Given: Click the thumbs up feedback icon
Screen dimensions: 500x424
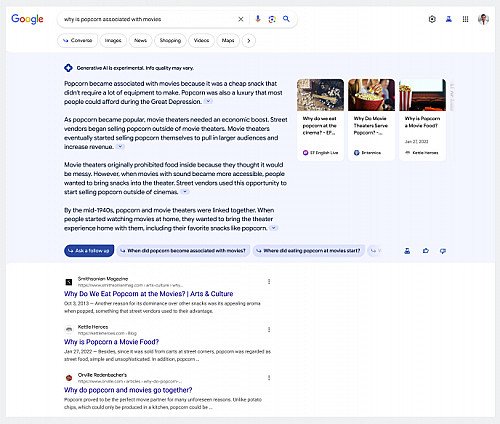Looking at the screenshot, I should click(x=426, y=251).
